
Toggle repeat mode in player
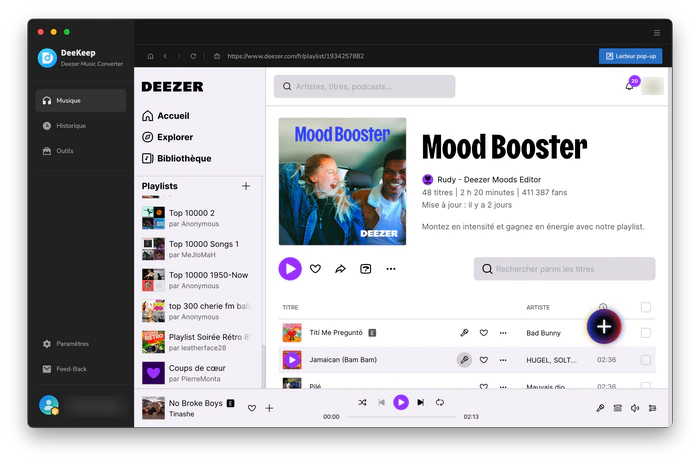440,402
